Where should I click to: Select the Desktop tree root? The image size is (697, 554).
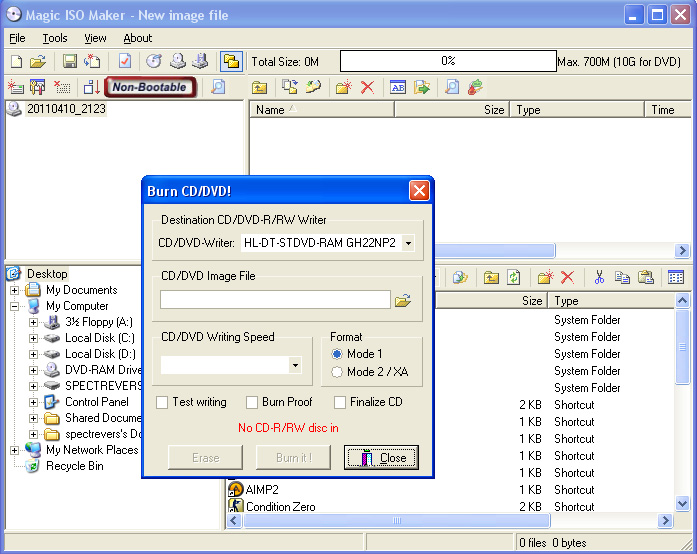(47, 274)
